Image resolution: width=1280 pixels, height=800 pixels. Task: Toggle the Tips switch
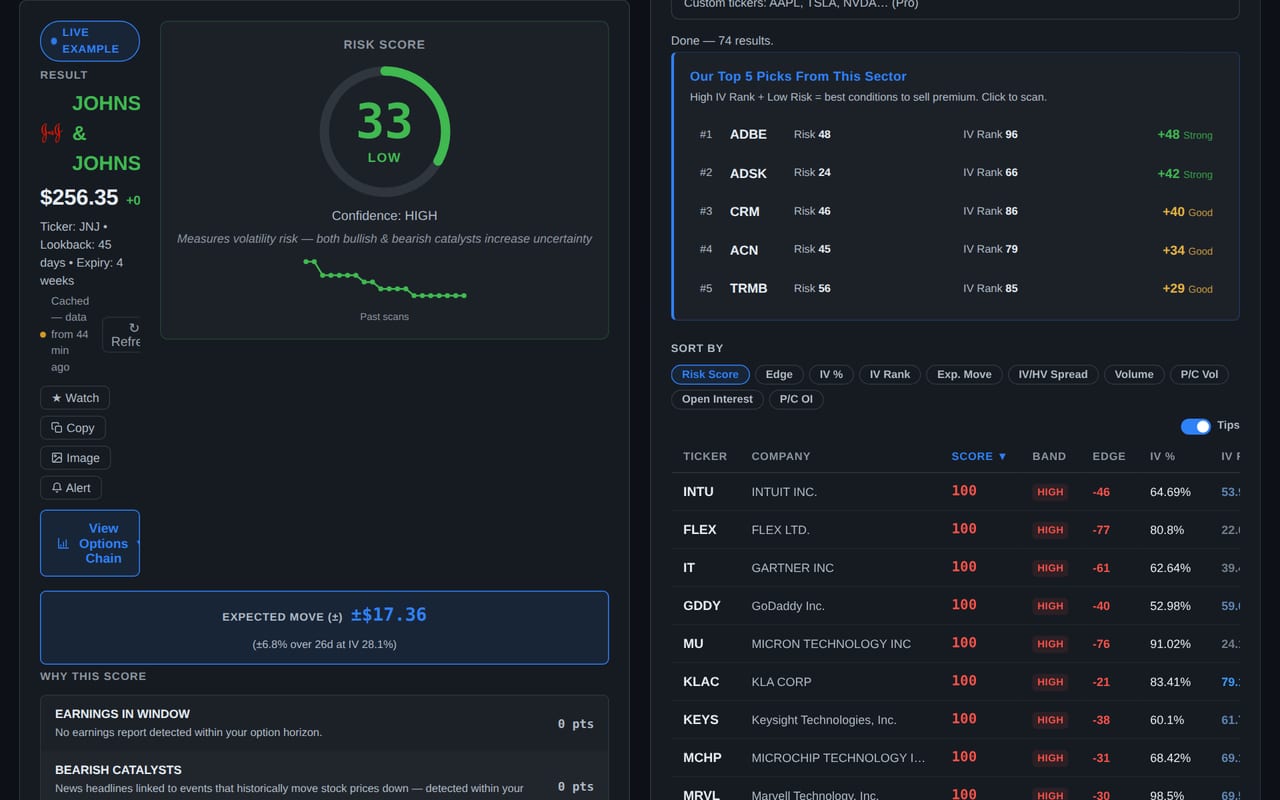tap(1195, 426)
